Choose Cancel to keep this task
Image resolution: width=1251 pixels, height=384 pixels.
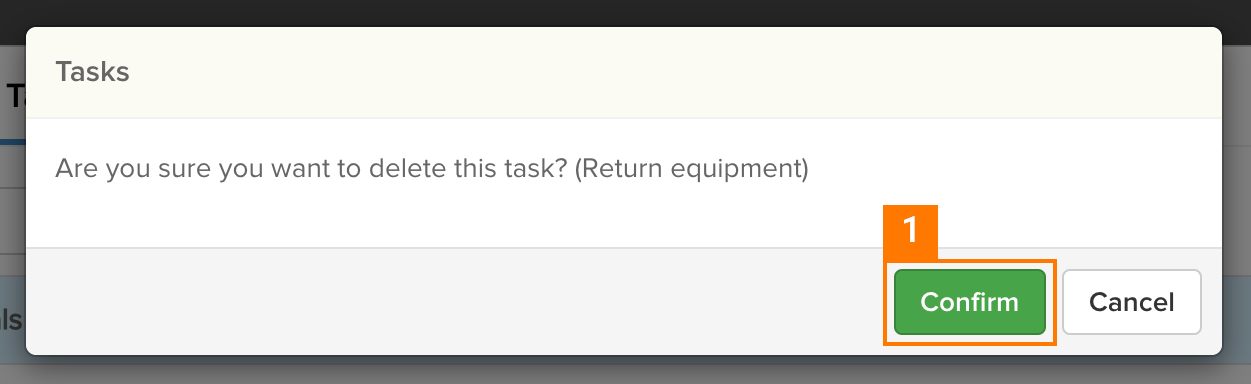coord(1131,301)
